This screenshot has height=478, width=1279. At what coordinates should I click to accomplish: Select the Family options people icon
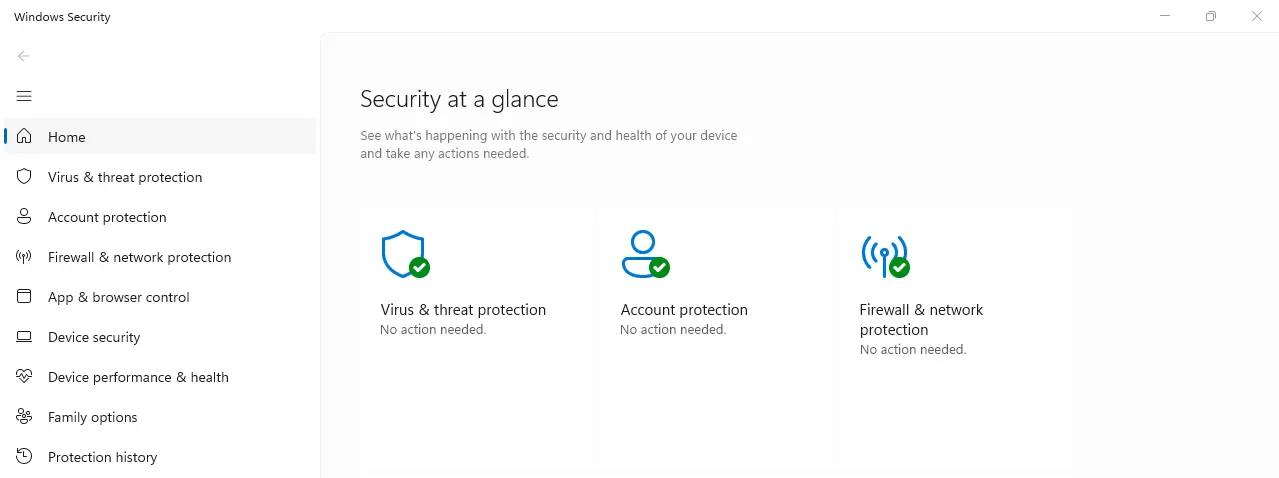25,417
